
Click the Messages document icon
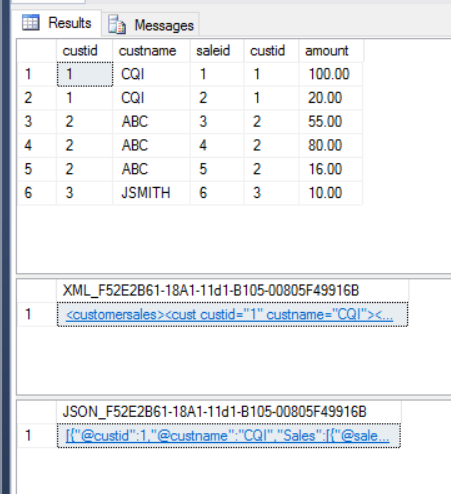click(x=117, y=25)
